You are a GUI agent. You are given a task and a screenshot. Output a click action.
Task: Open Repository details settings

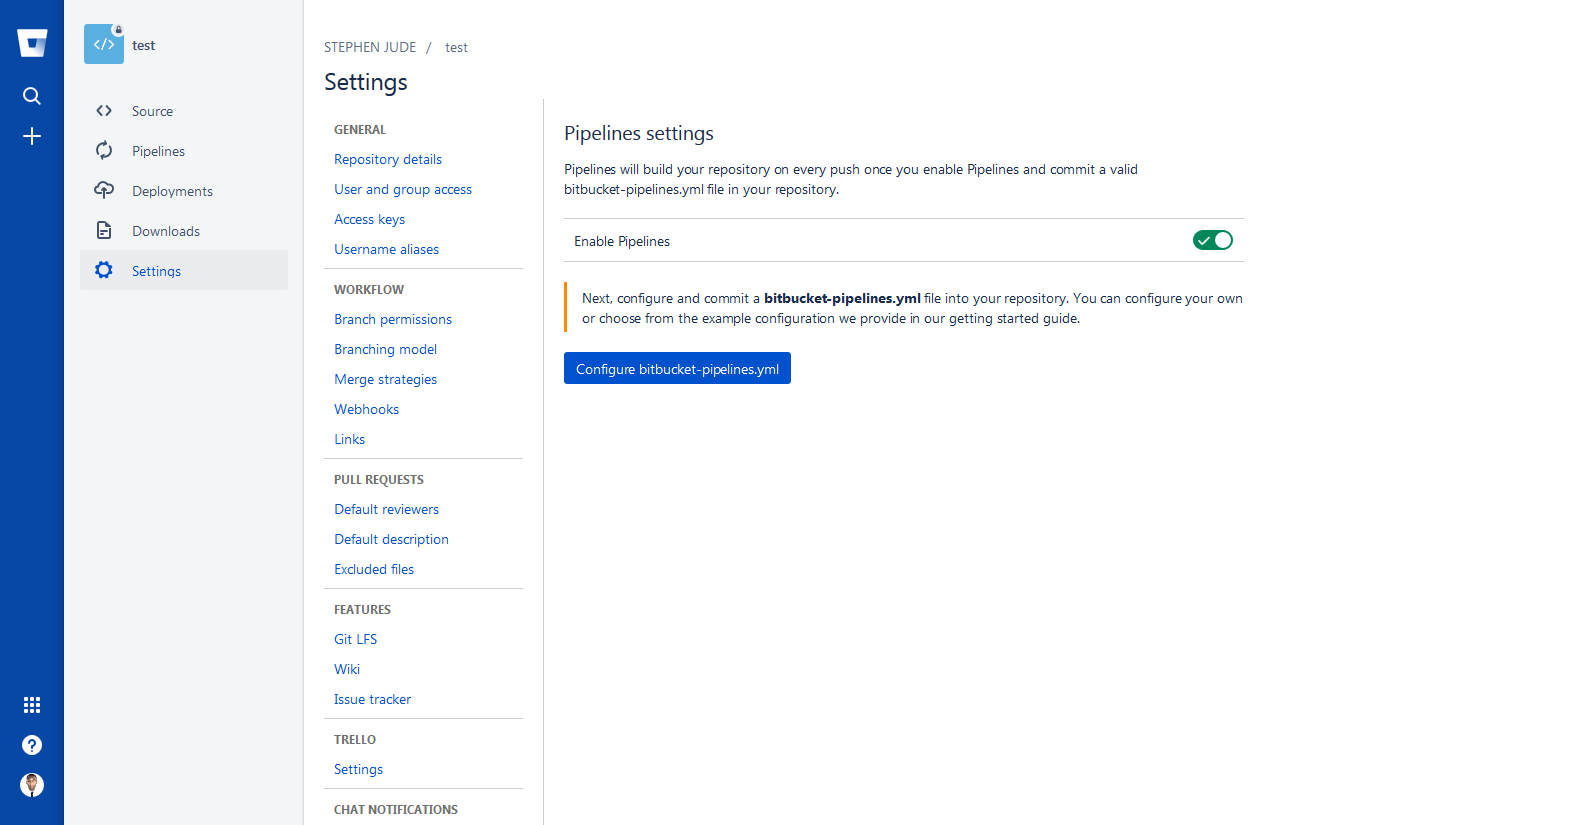pos(388,159)
